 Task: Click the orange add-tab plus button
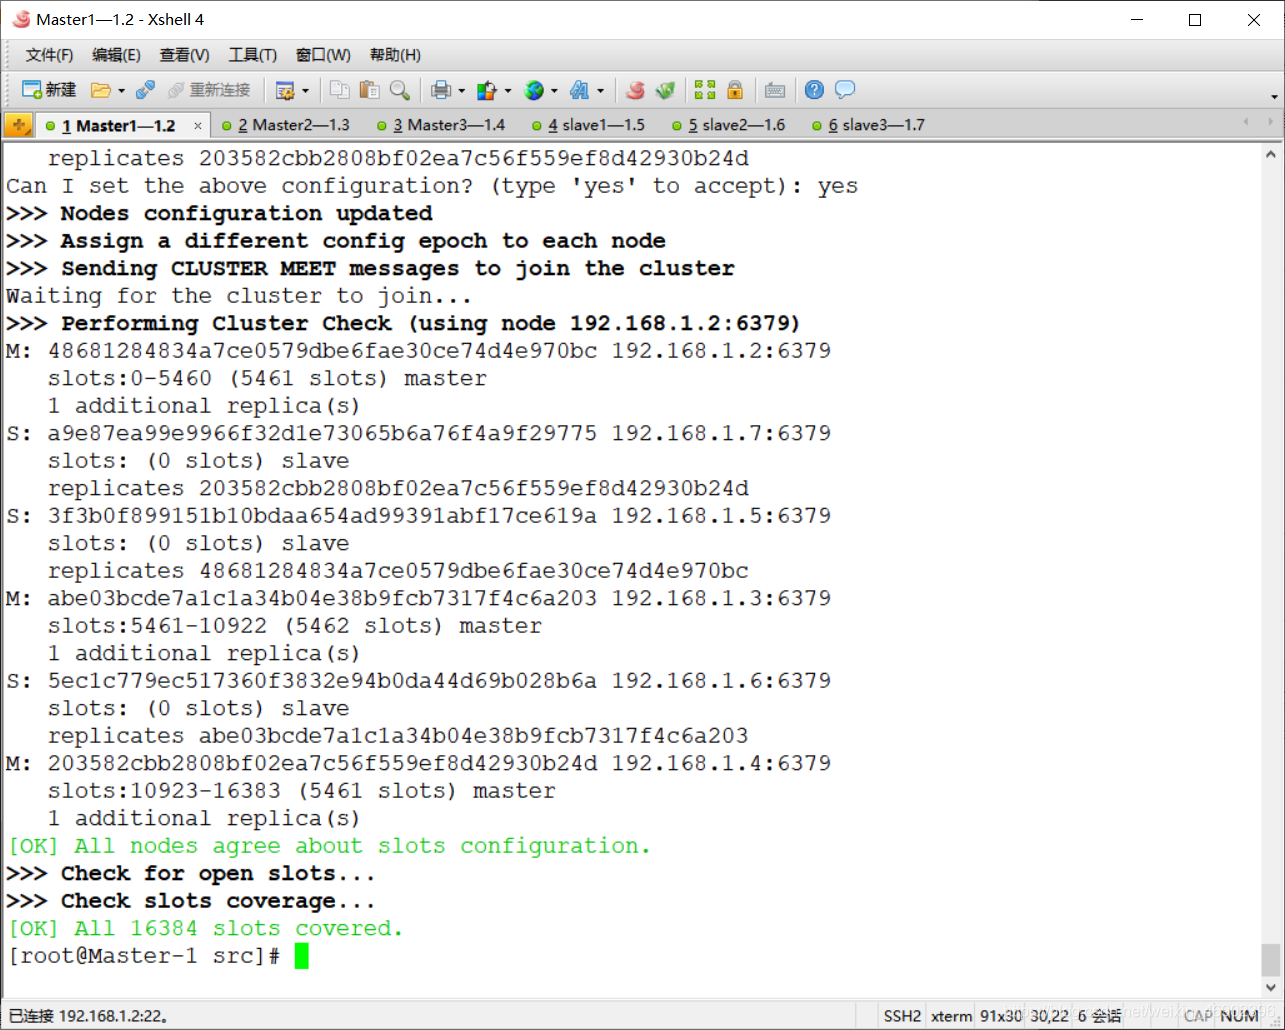[x=19, y=125]
